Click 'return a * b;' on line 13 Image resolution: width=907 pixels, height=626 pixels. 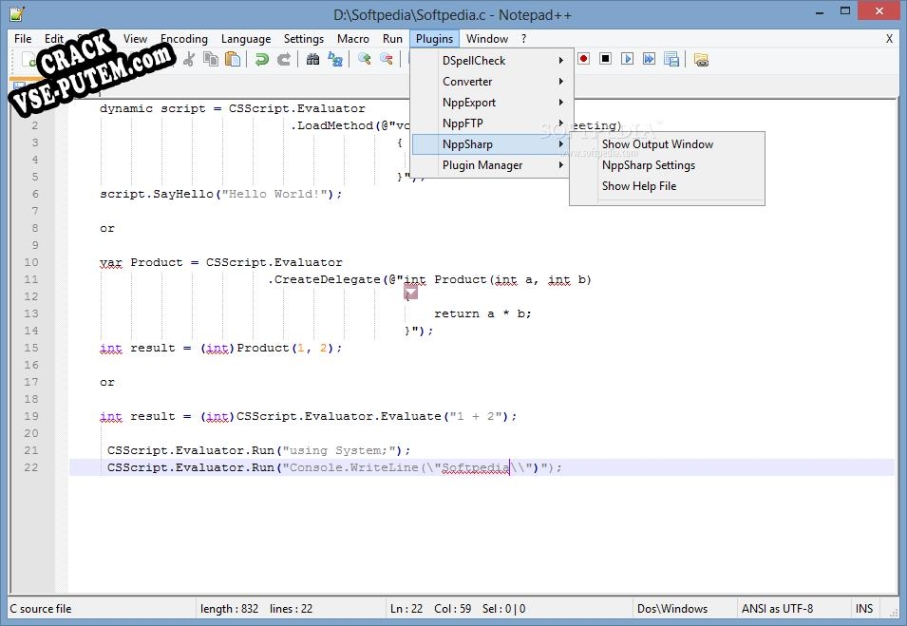pyautogui.click(x=482, y=314)
